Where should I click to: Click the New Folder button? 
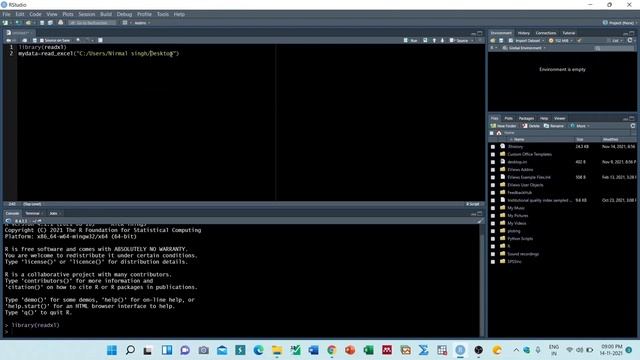tap(503, 126)
